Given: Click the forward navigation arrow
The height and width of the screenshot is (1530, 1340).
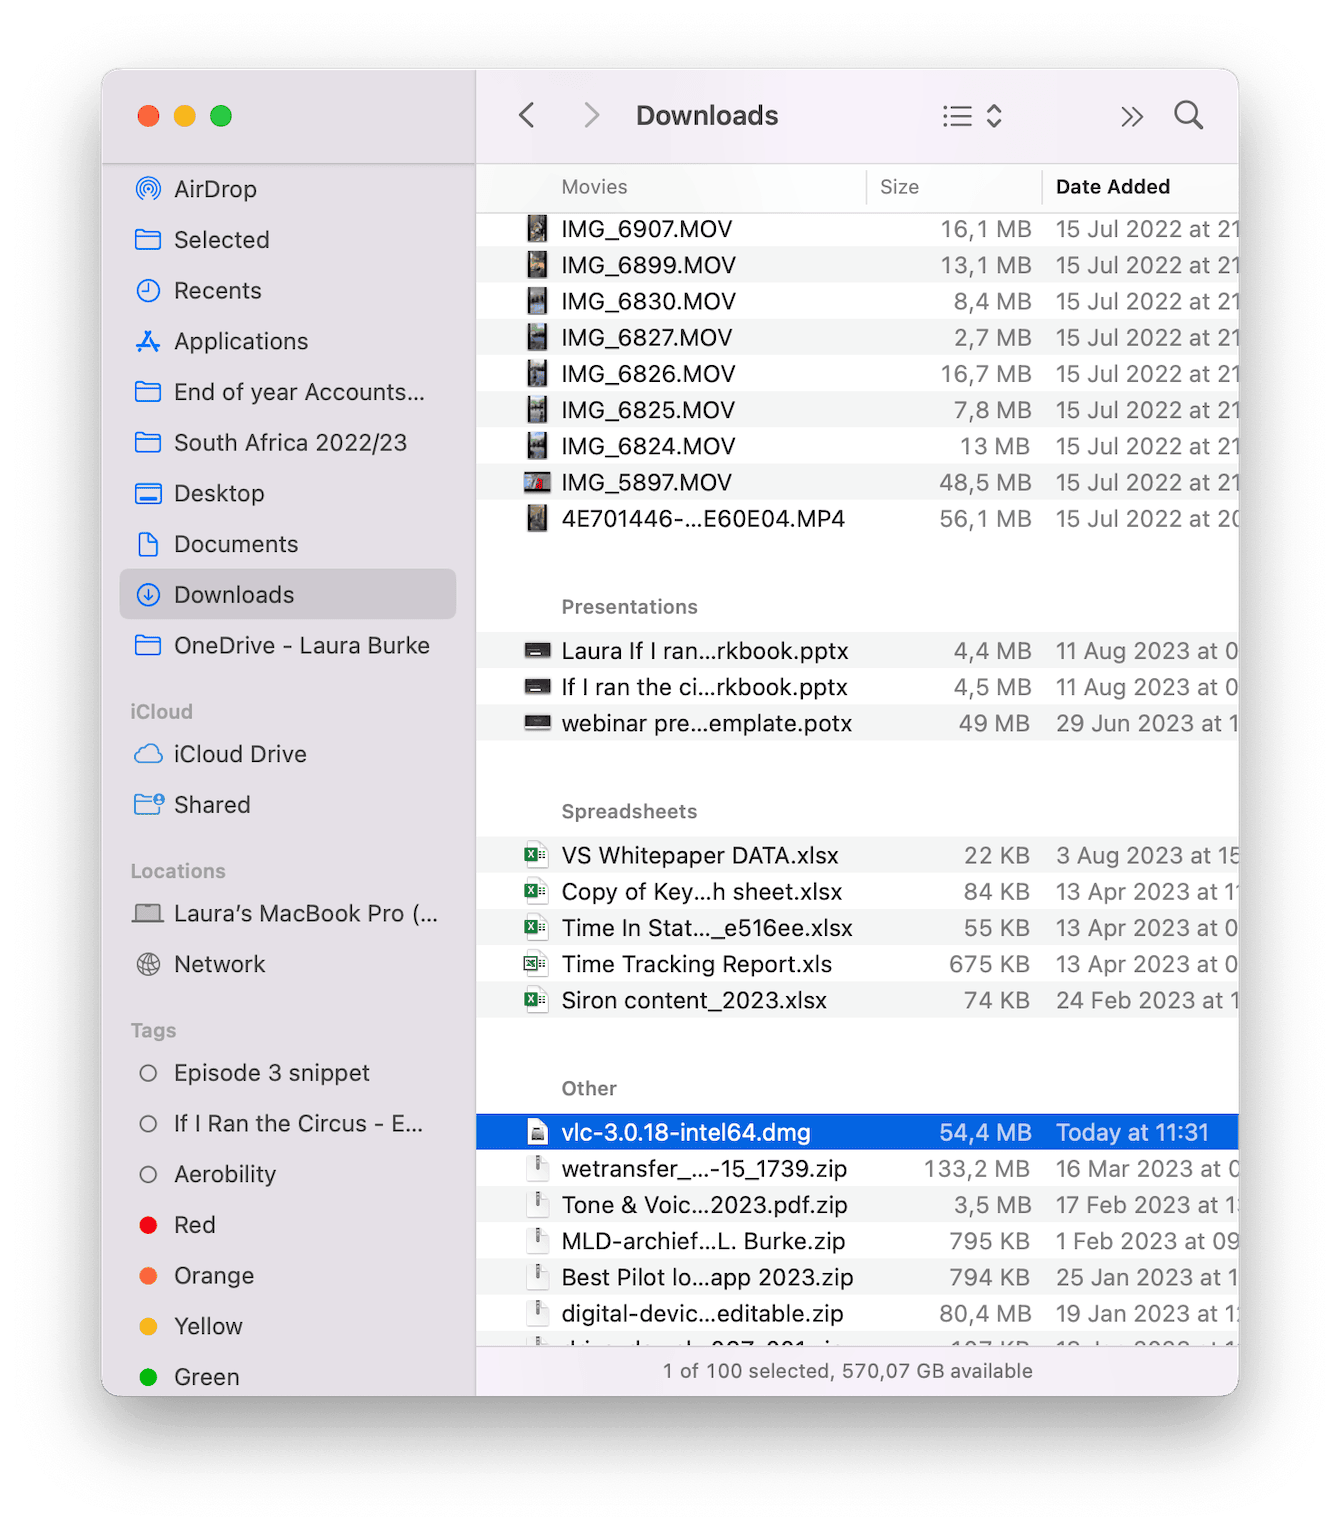Looking at the screenshot, I should (591, 115).
